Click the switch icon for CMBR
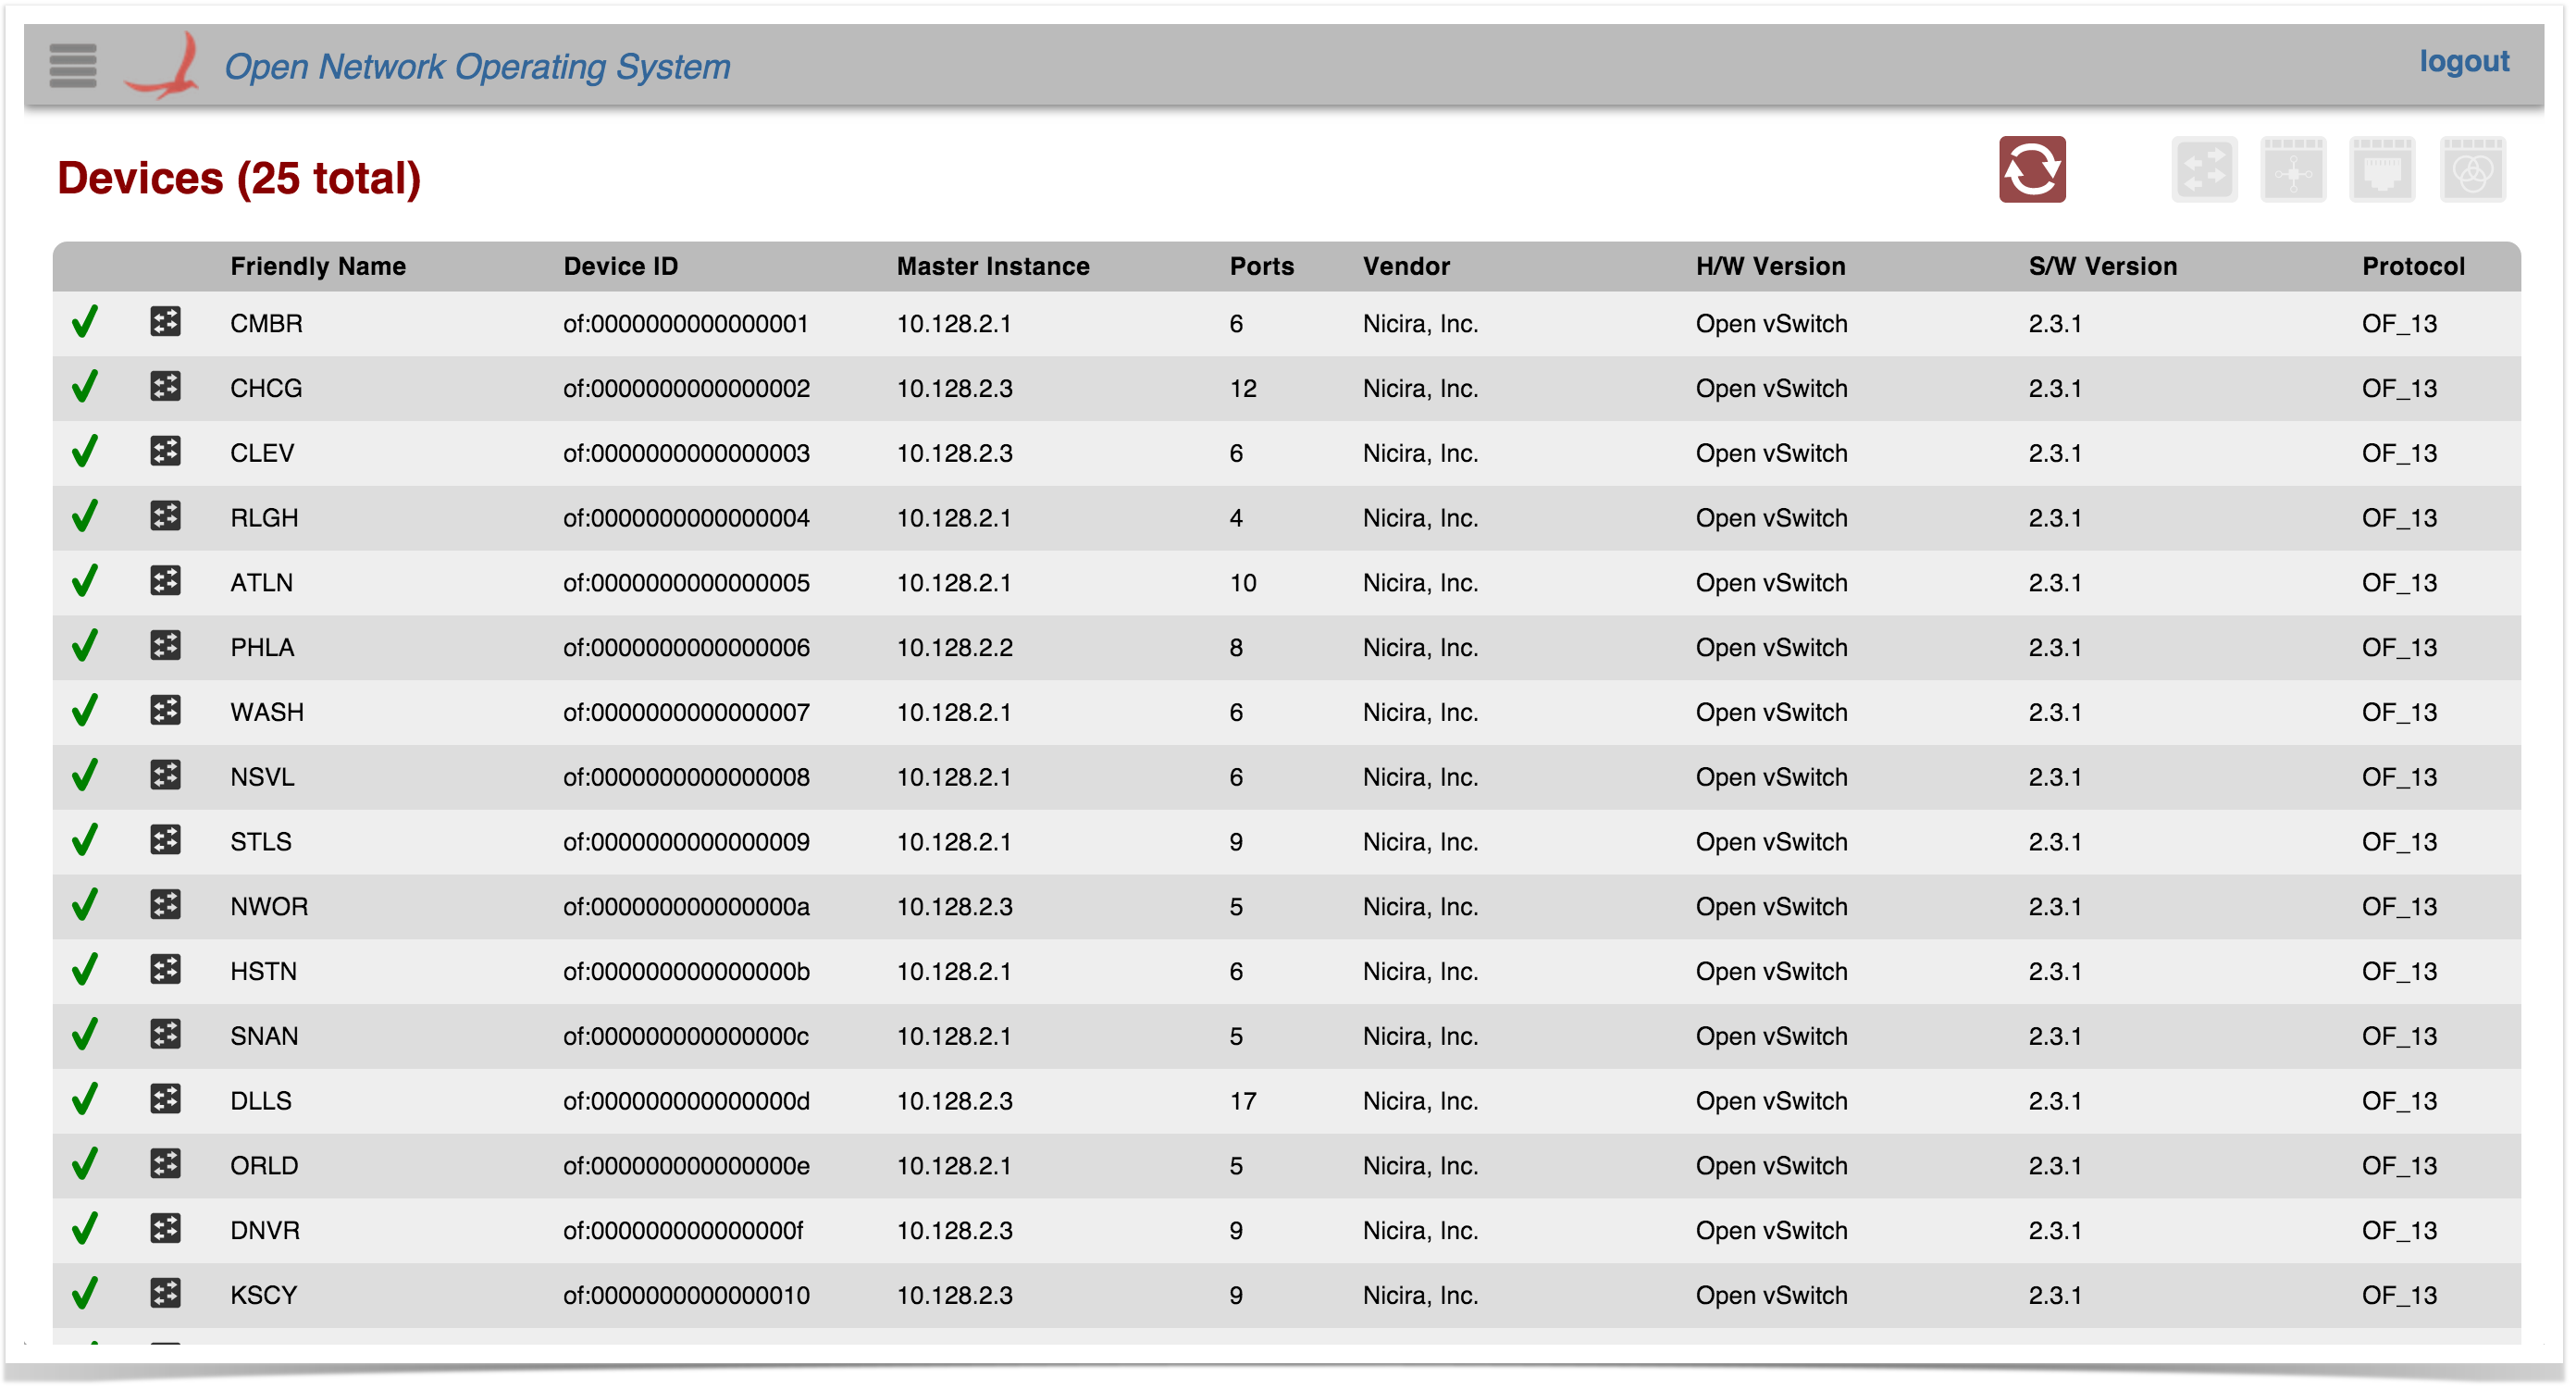This screenshot has height=1390, width=2576. coord(166,323)
